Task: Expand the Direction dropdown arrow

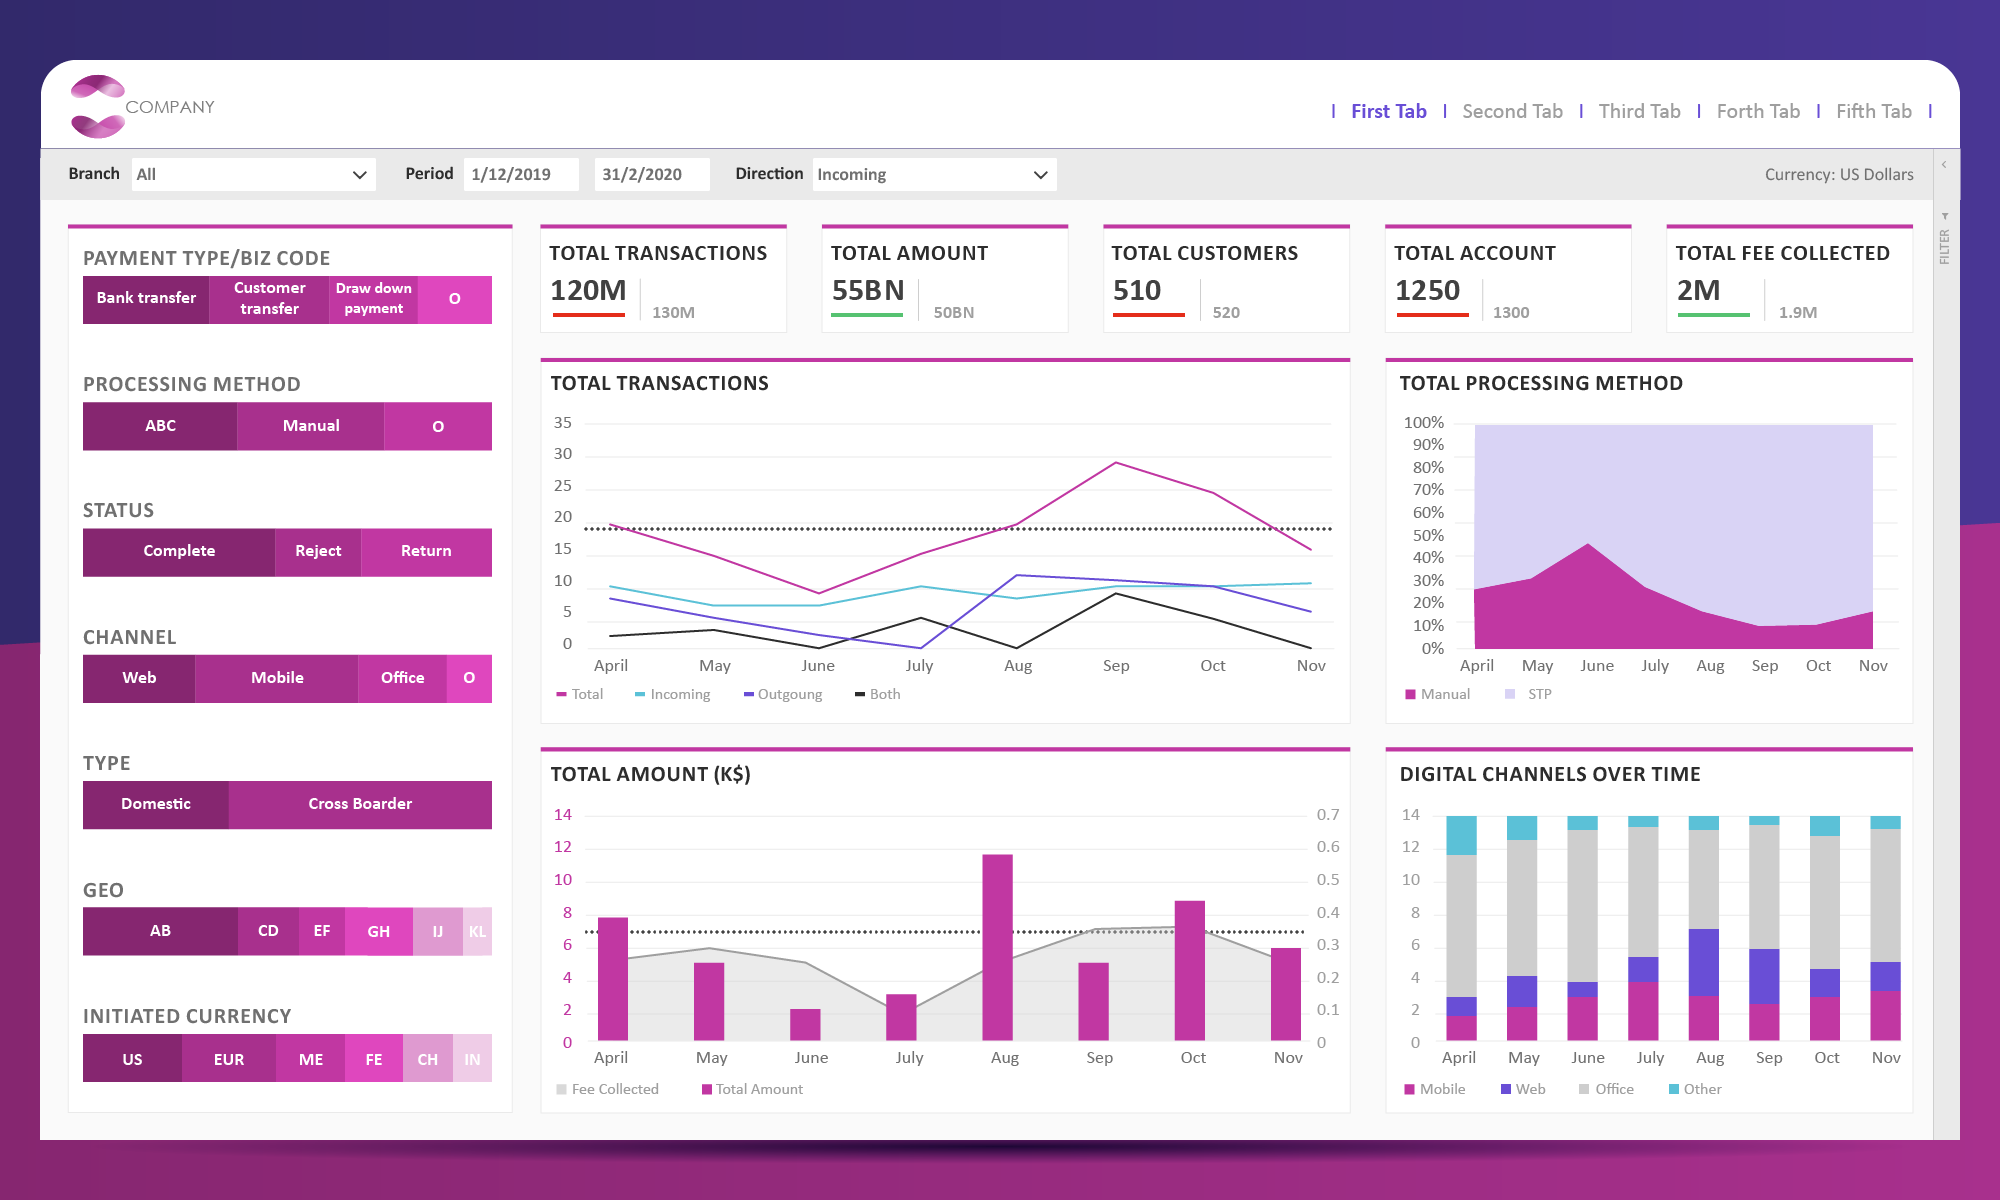Action: point(1040,175)
